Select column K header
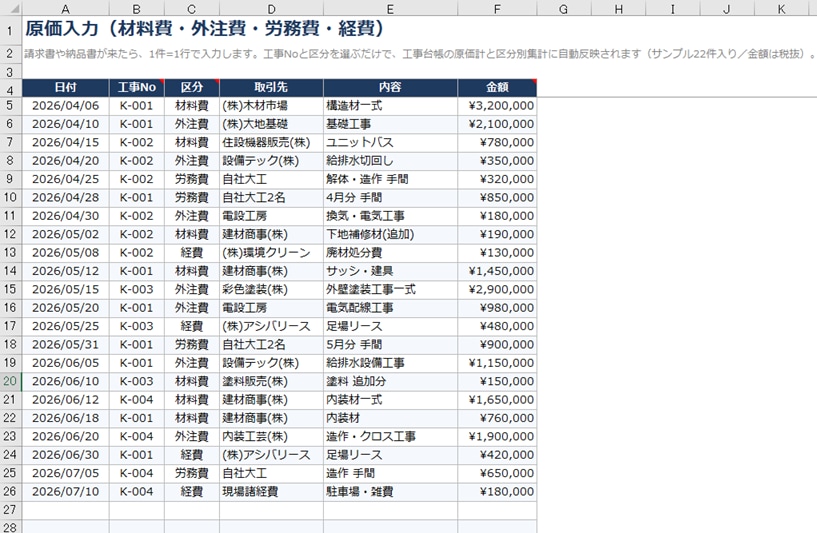Screen dimensions: 817x533 pos(781,8)
